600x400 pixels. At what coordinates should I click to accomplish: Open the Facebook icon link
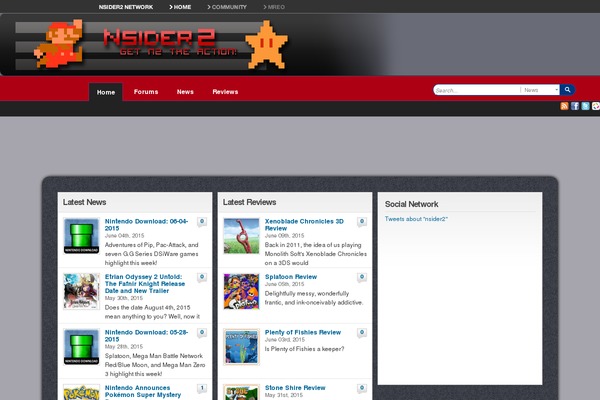point(575,106)
